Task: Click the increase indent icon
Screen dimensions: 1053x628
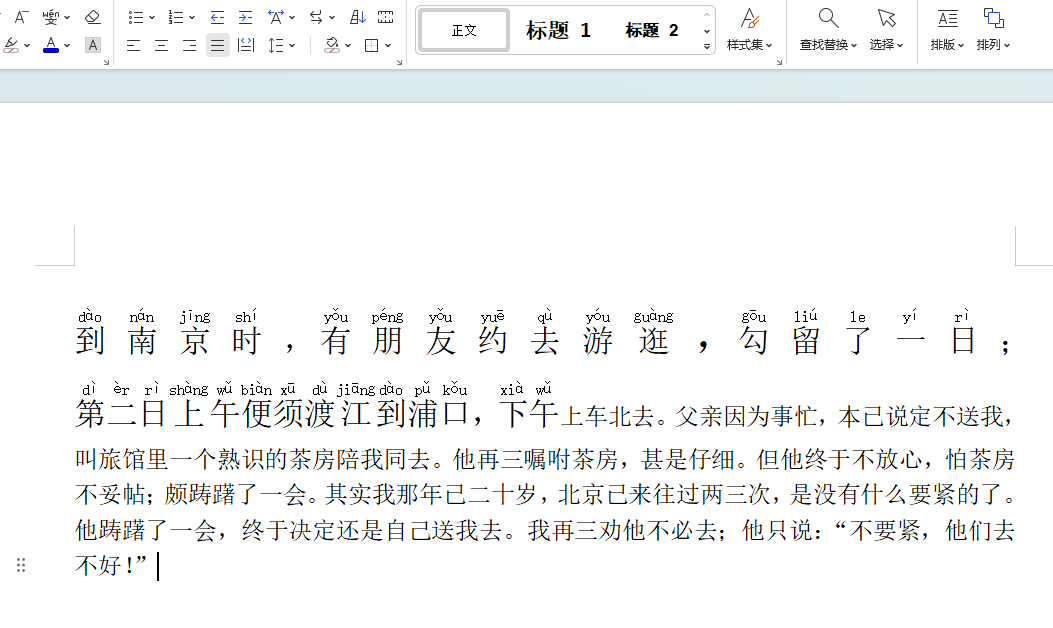Action: click(x=245, y=16)
